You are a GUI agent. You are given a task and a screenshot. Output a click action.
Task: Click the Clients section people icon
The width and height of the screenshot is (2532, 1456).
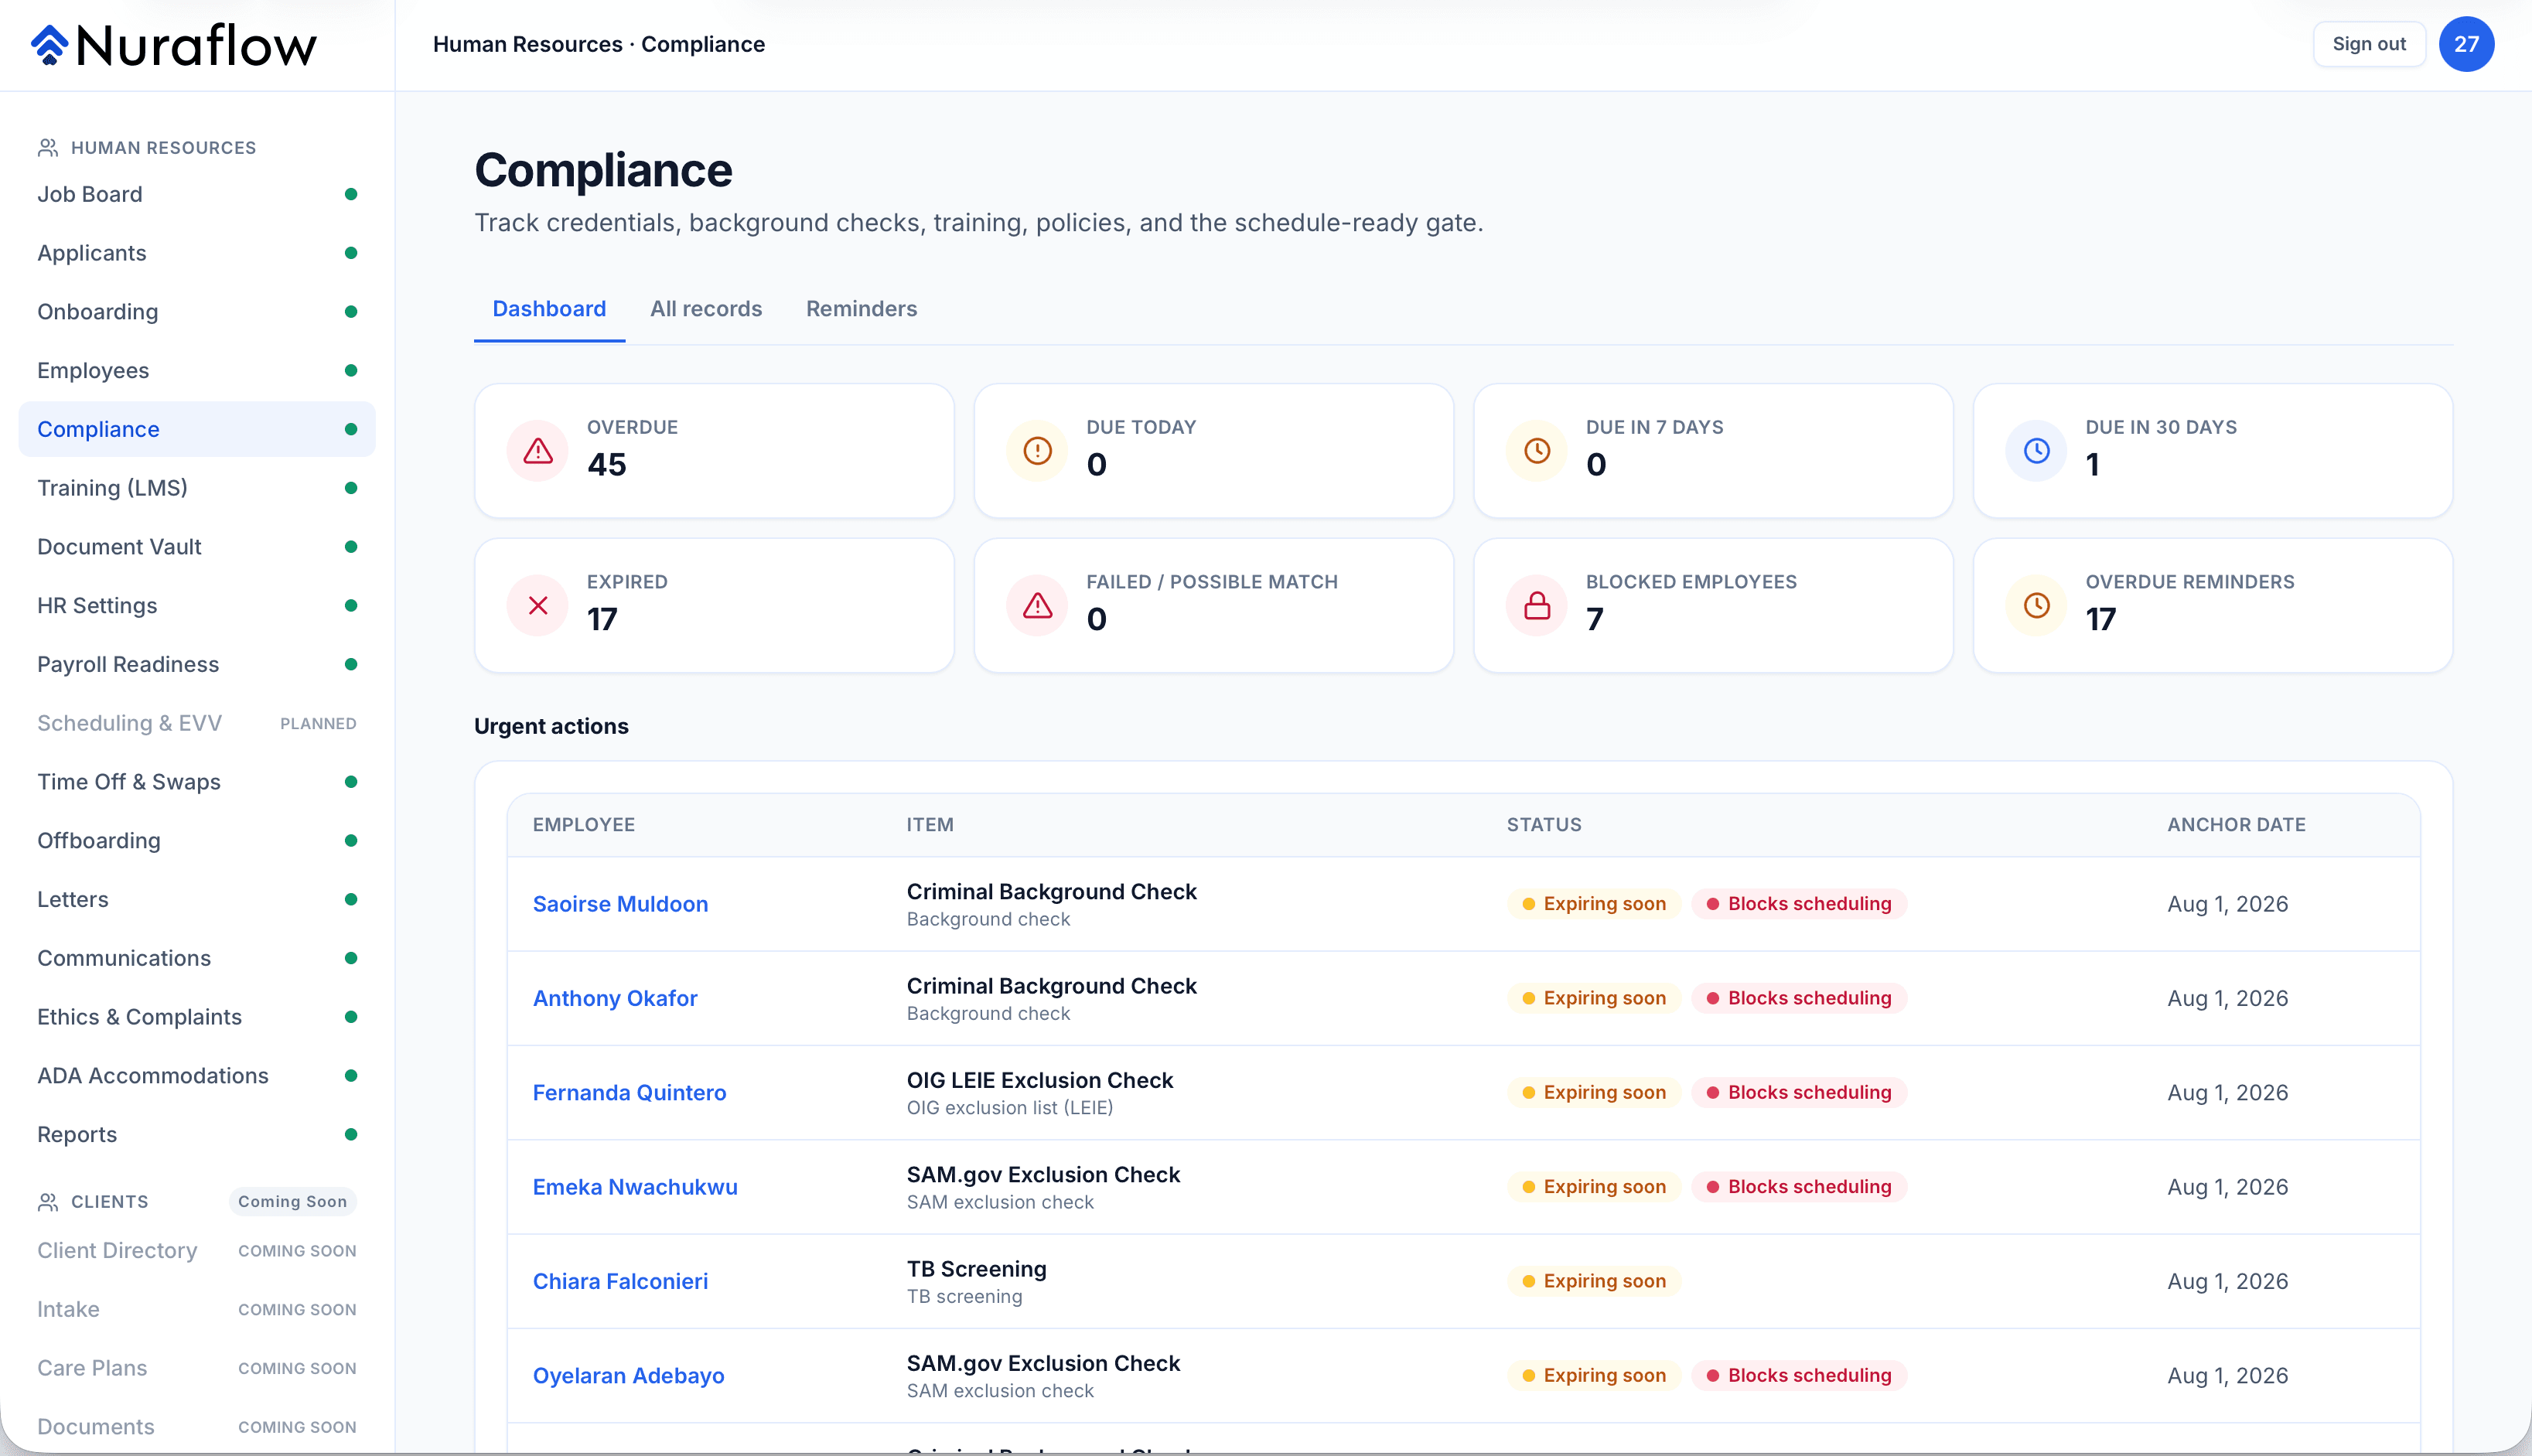(x=48, y=1202)
